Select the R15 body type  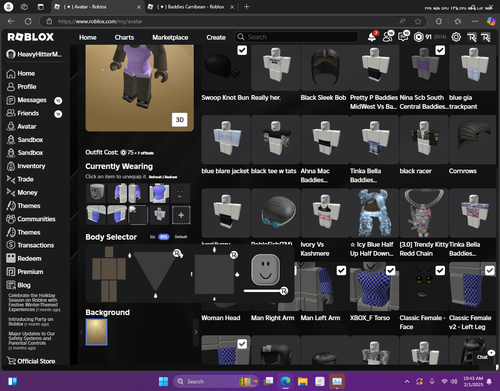coord(163,237)
